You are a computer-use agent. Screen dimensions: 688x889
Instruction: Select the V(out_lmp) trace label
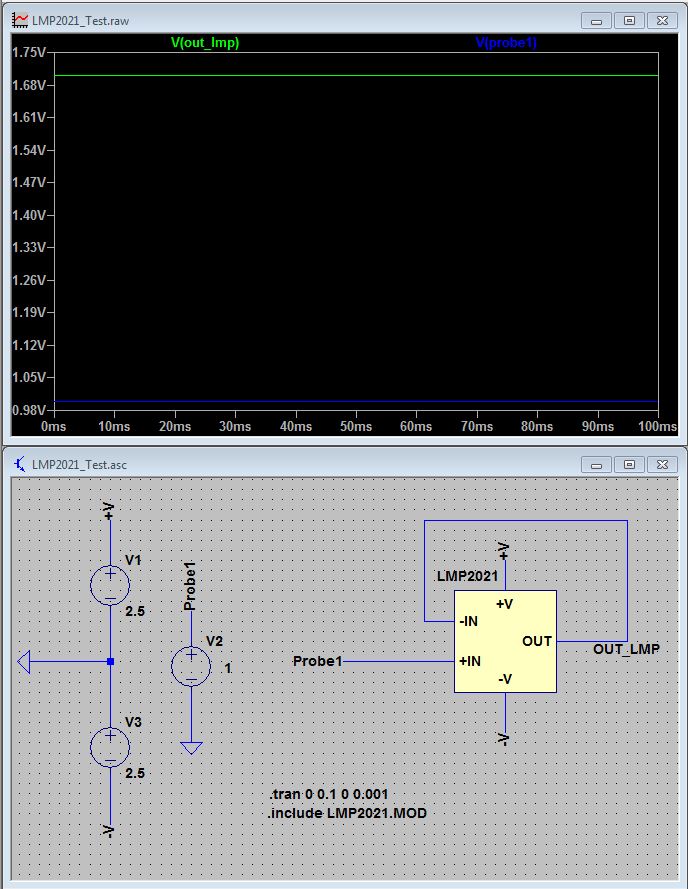tap(205, 43)
